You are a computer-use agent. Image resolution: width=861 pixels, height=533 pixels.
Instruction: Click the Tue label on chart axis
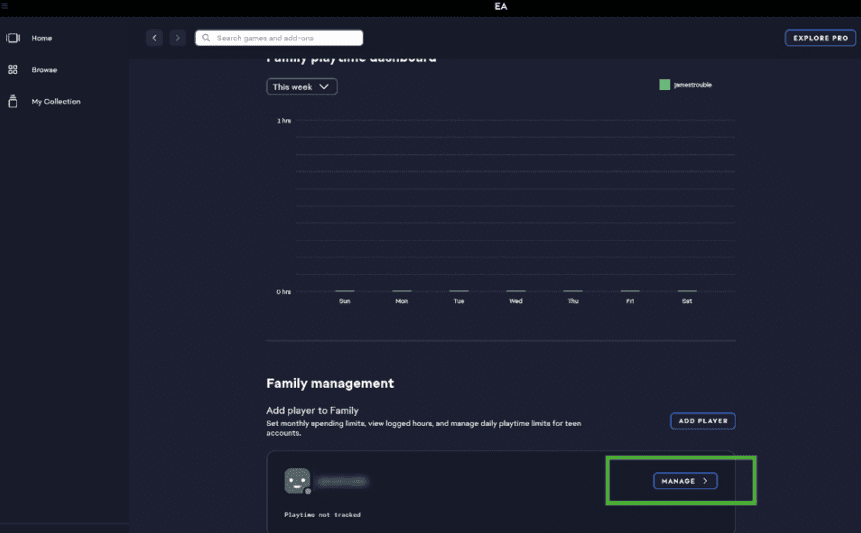pyautogui.click(x=459, y=301)
